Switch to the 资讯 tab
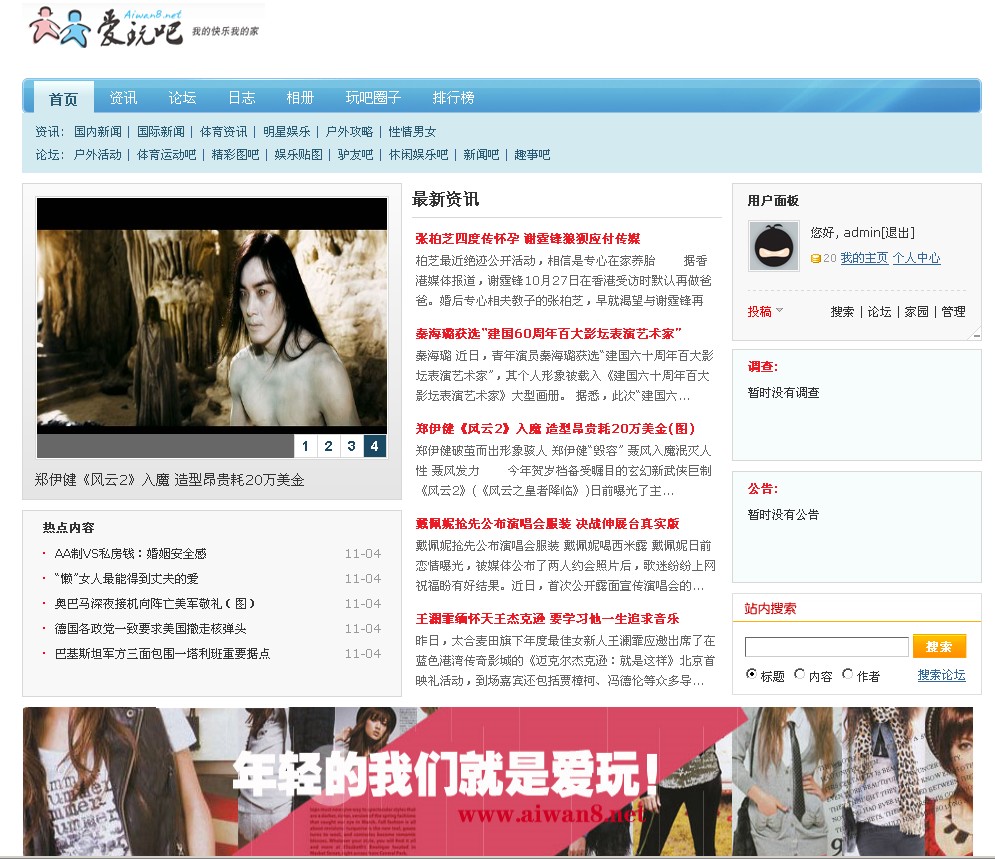This screenshot has width=995, height=859. pos(123,98)
